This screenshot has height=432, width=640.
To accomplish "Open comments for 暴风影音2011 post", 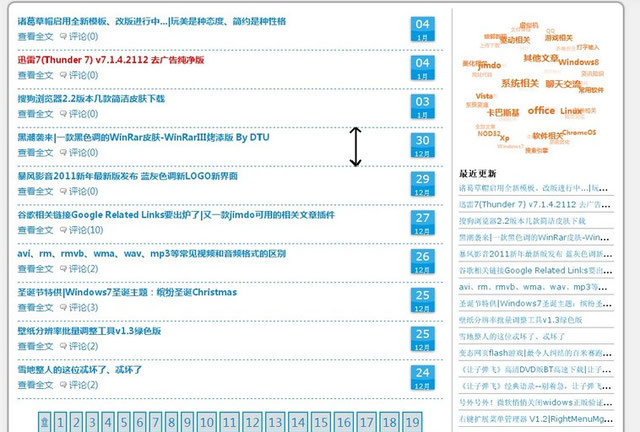I will pos(79,192).
